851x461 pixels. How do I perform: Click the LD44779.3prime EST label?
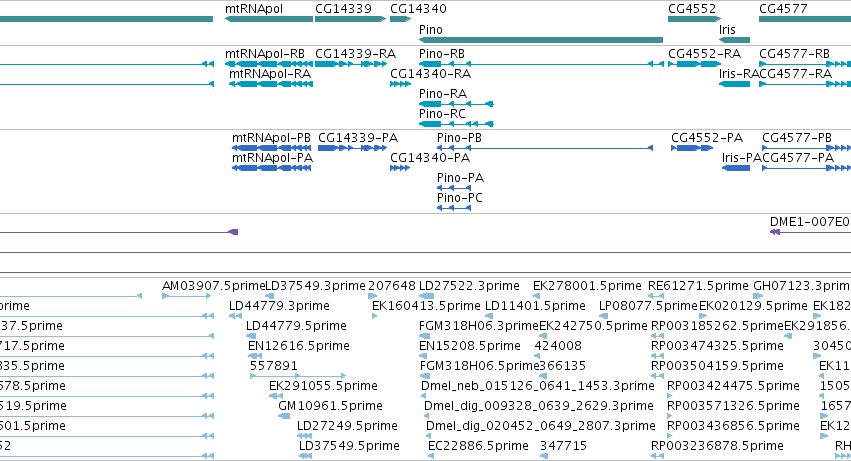[x=279, y=306]
